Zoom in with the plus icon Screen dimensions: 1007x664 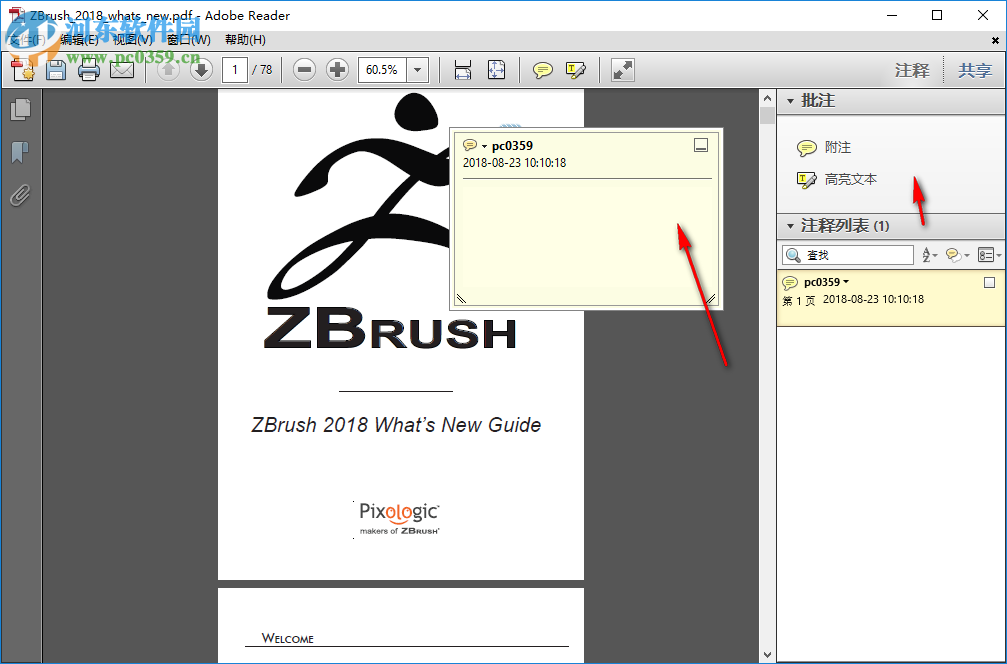(337, 70)
